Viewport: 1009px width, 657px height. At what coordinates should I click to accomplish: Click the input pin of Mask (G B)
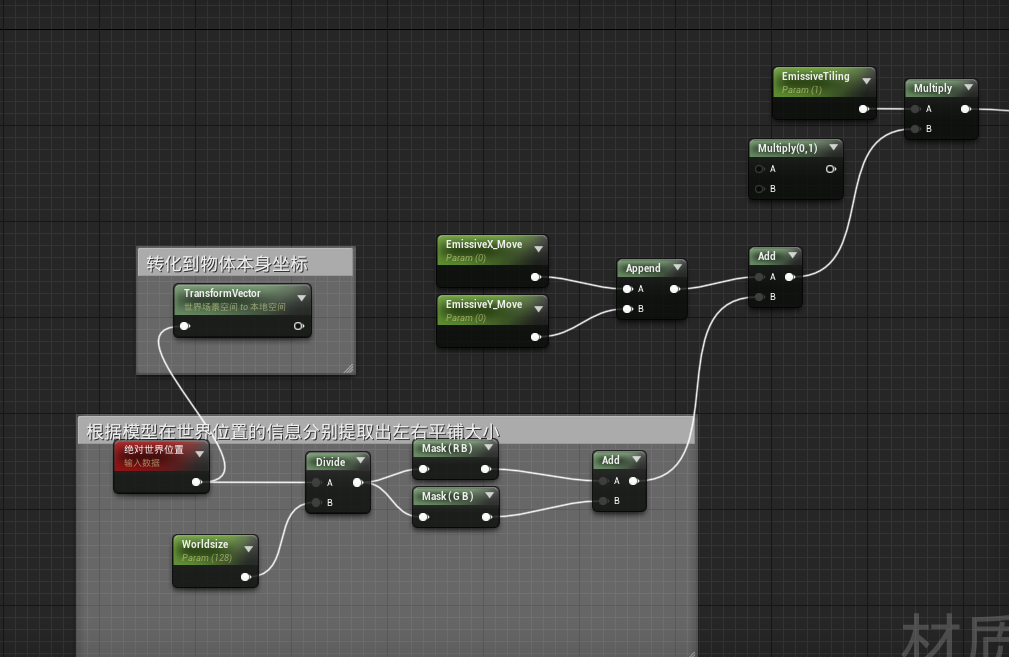click(x=424, y=517)
